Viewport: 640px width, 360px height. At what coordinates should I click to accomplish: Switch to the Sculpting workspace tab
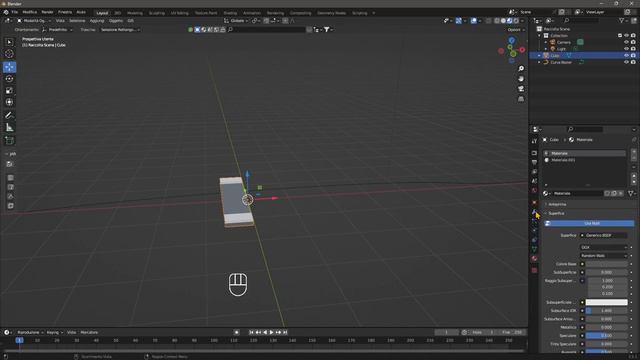(156, 13)
